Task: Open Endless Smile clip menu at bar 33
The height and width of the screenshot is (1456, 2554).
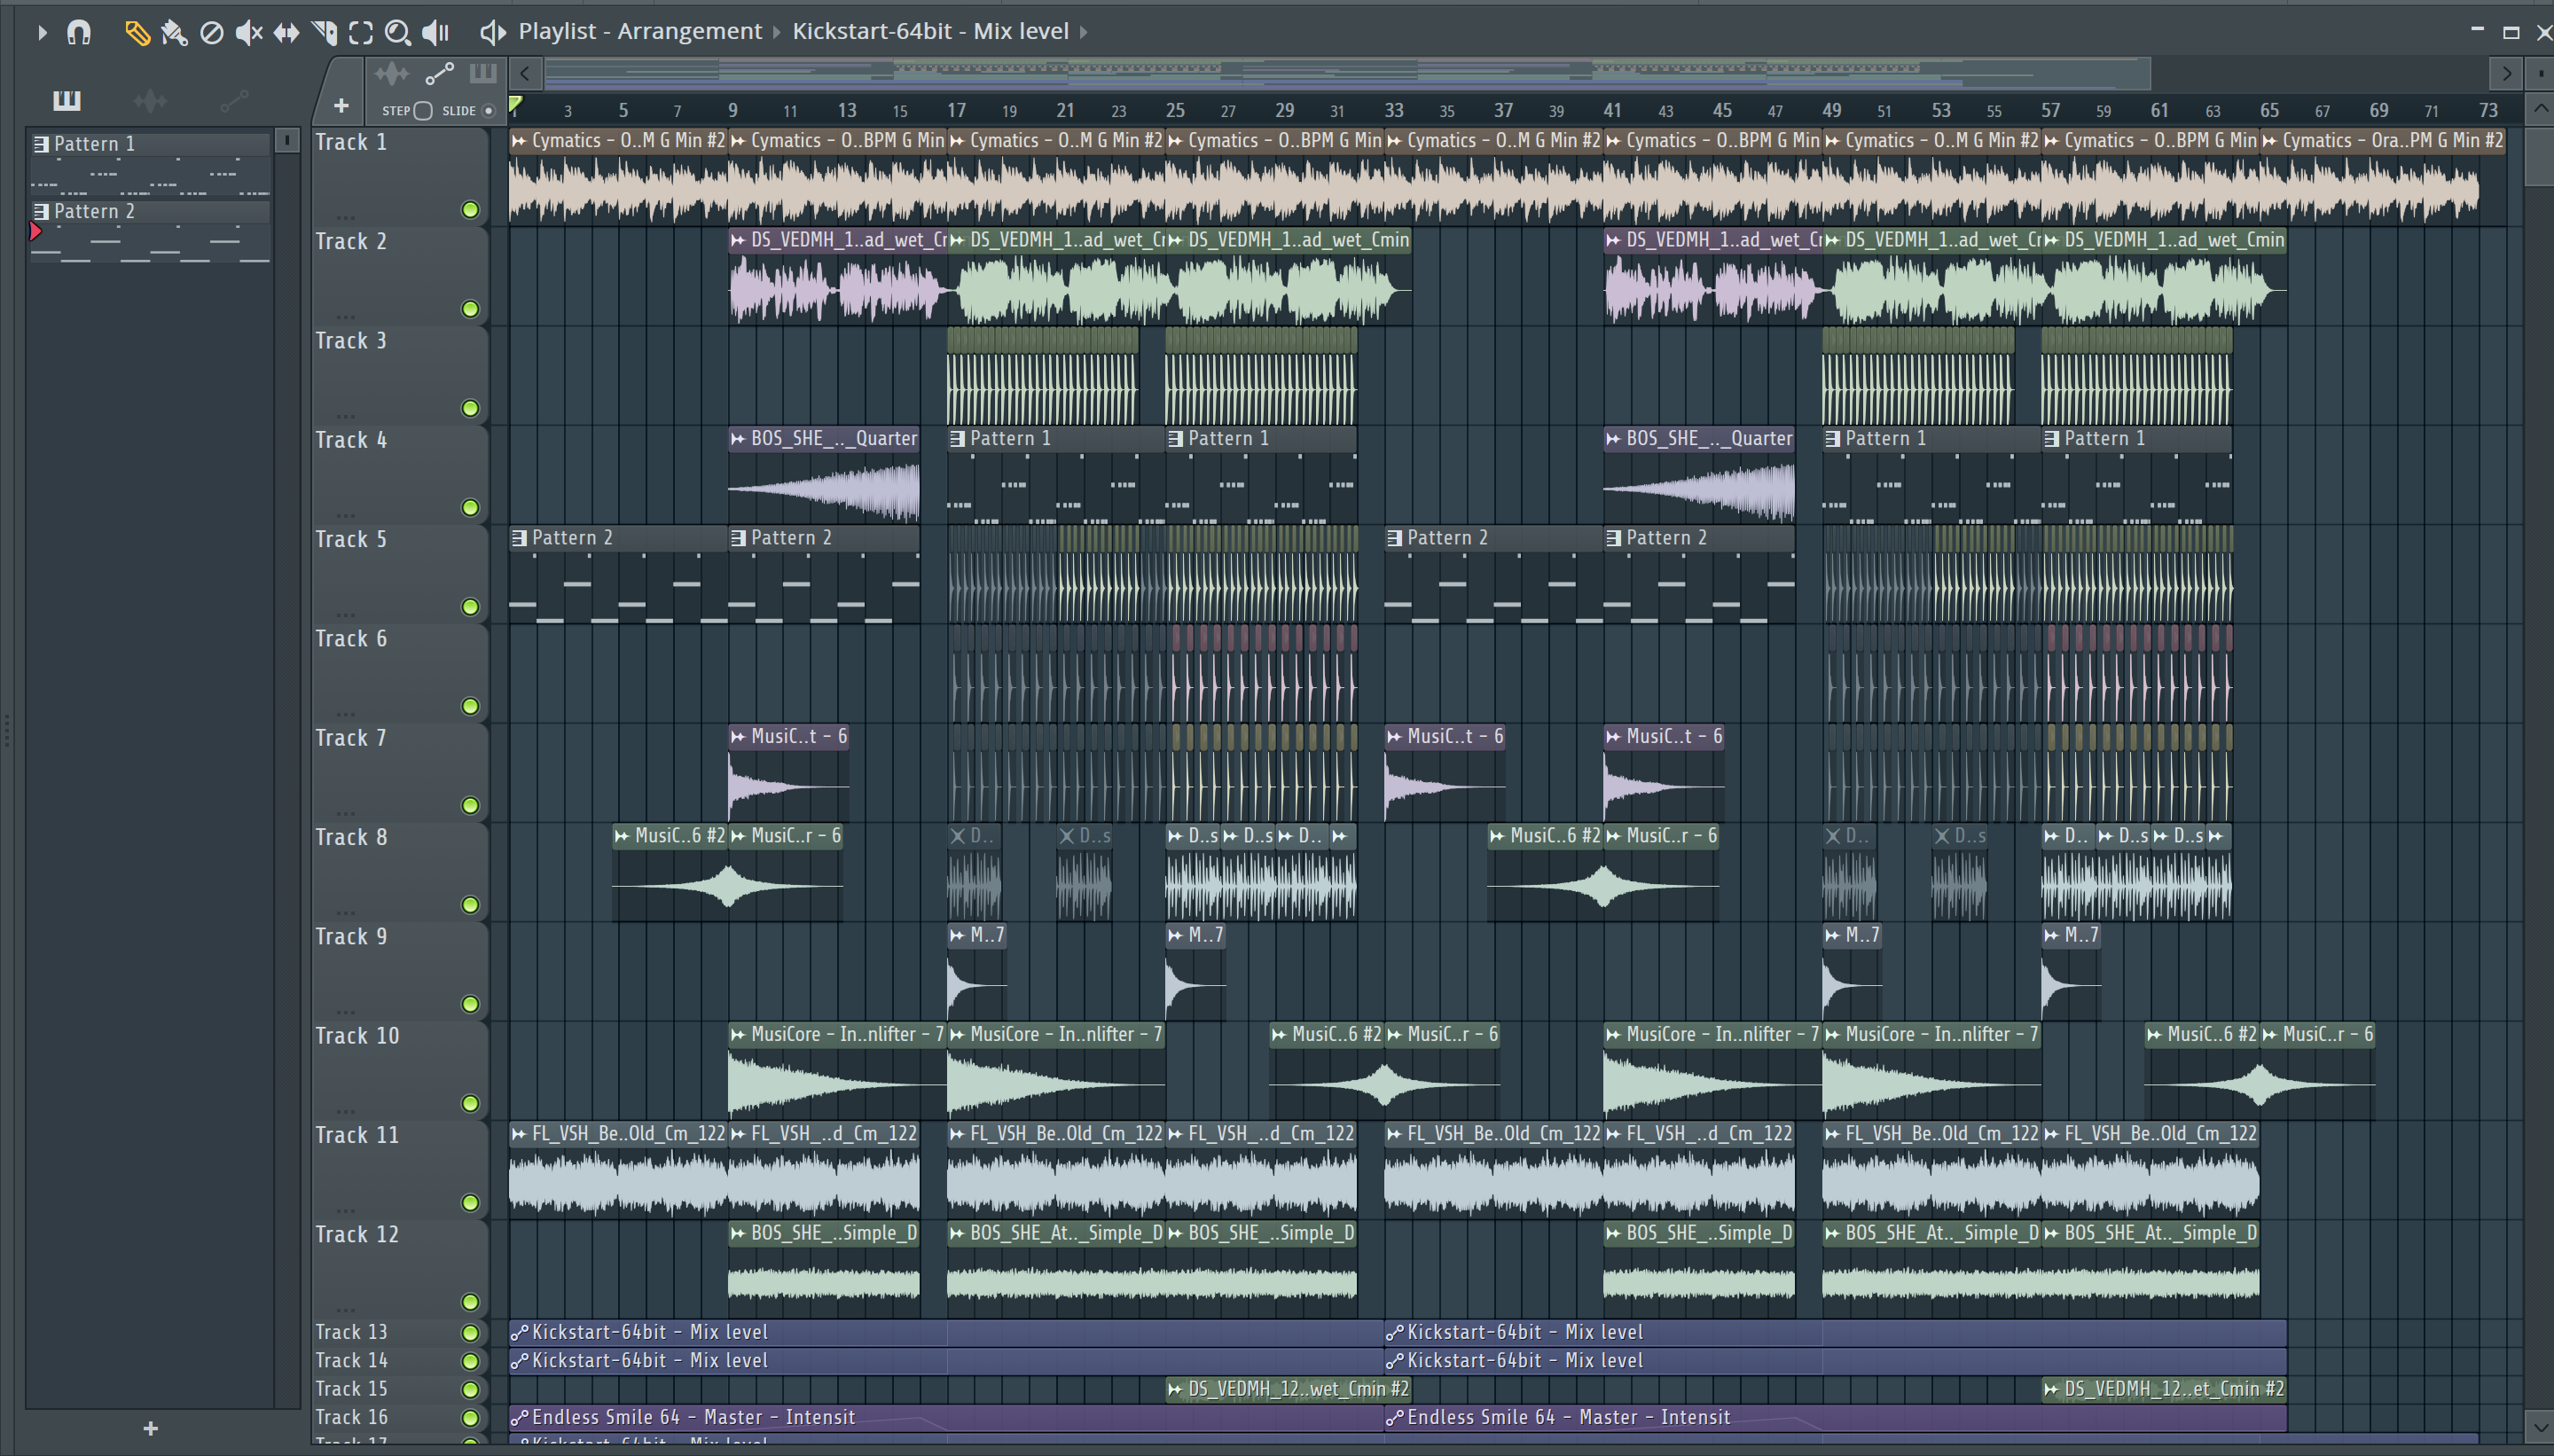Action: pos(1395,1418)
